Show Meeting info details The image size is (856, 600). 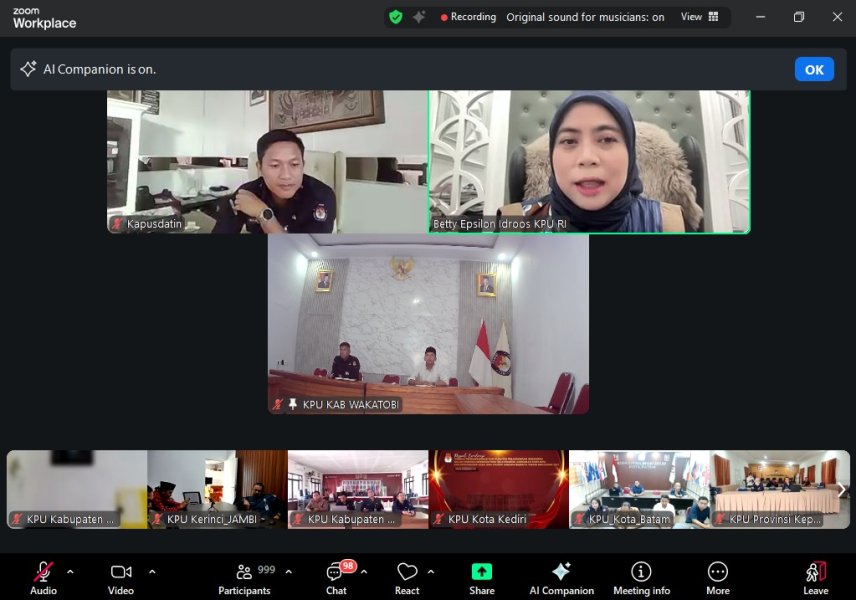point(641,577)
